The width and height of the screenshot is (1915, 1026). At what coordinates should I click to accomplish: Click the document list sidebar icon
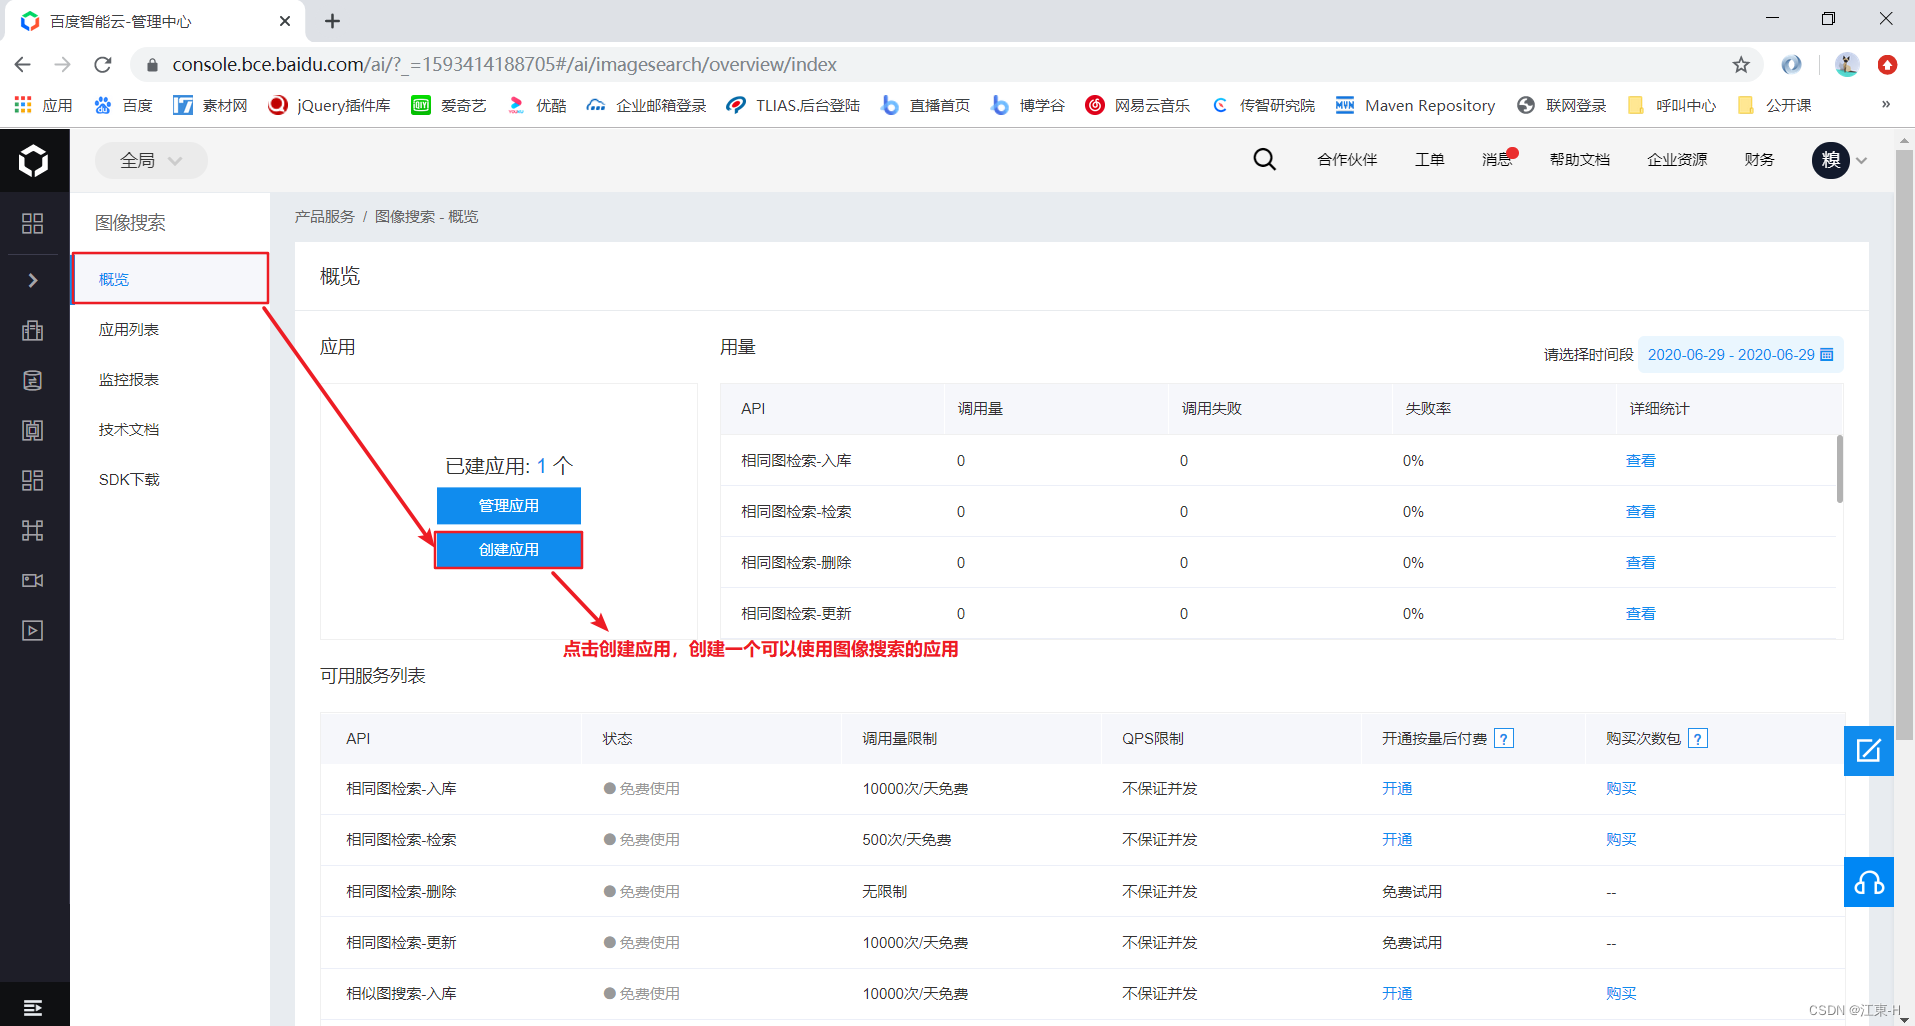point(33,380)
